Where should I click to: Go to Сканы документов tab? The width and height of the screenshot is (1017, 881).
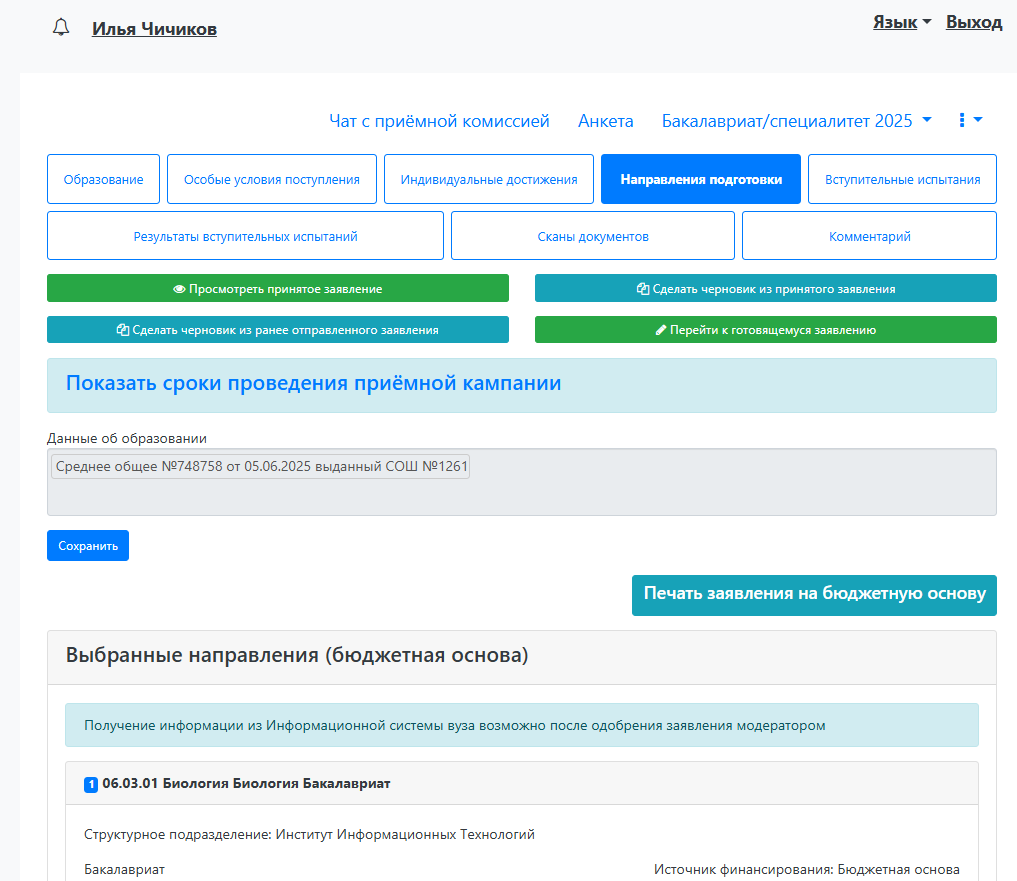pyautogui.click(x=592, y=236)
